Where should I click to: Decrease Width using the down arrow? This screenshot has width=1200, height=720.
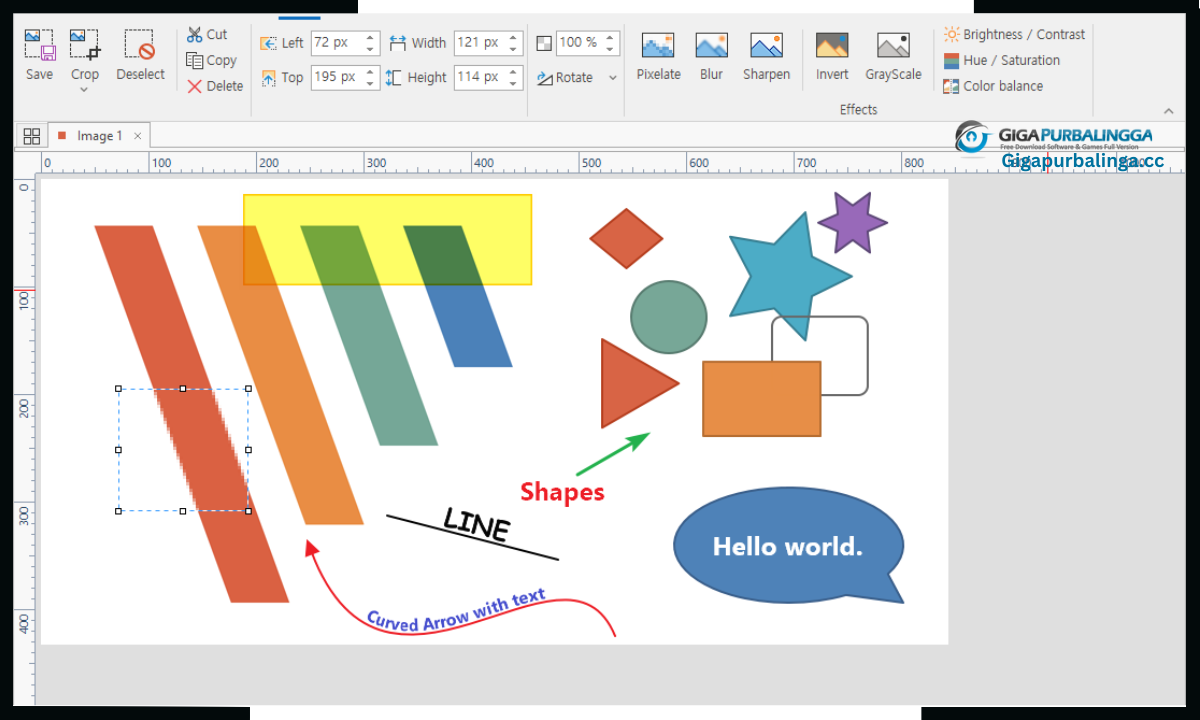click(514, 49)
